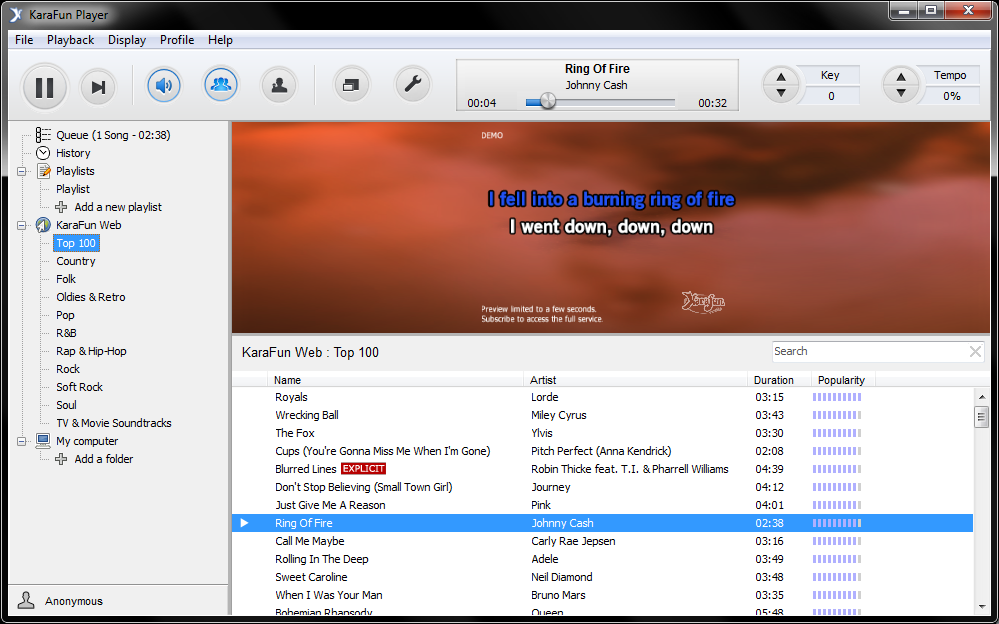Select the Rock category
The width and height of the screenshot is (999, 624).
pyautogui.click(x=68, y=369)
